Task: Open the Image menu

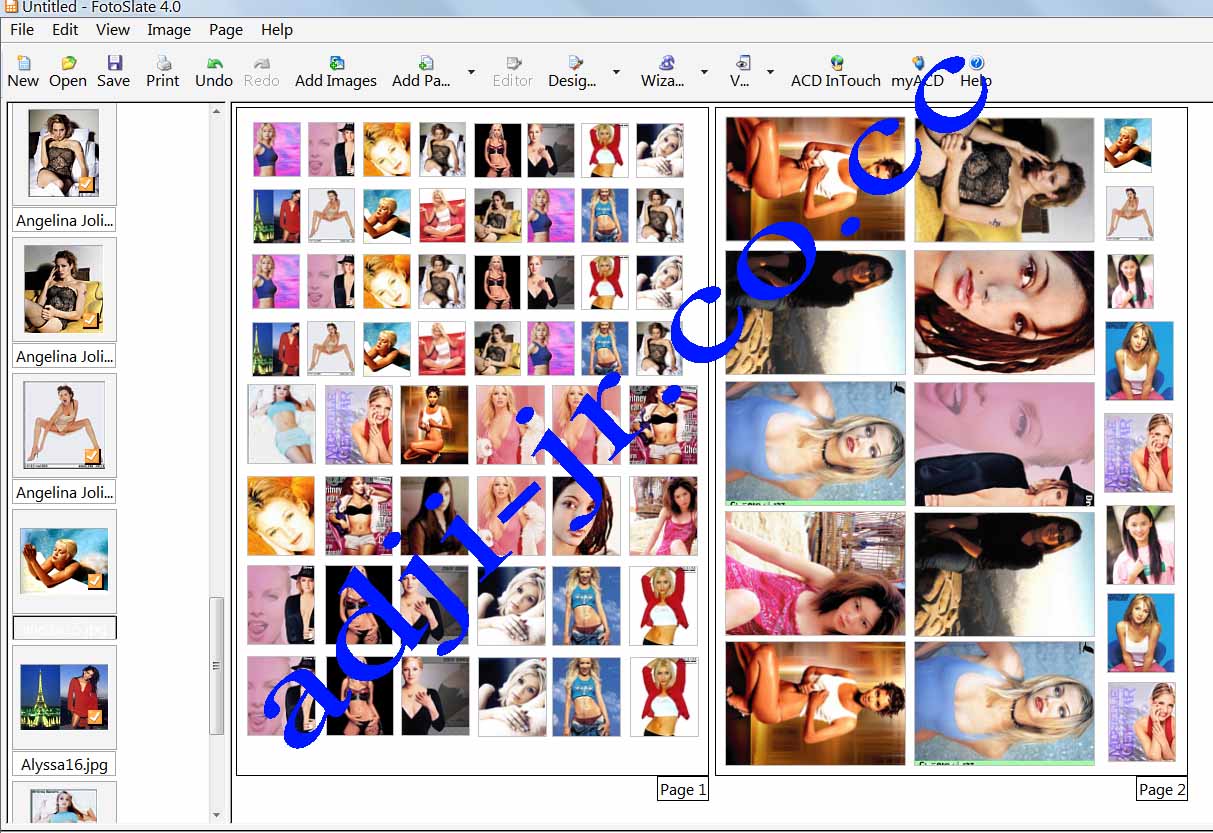Action: (169, 30)
